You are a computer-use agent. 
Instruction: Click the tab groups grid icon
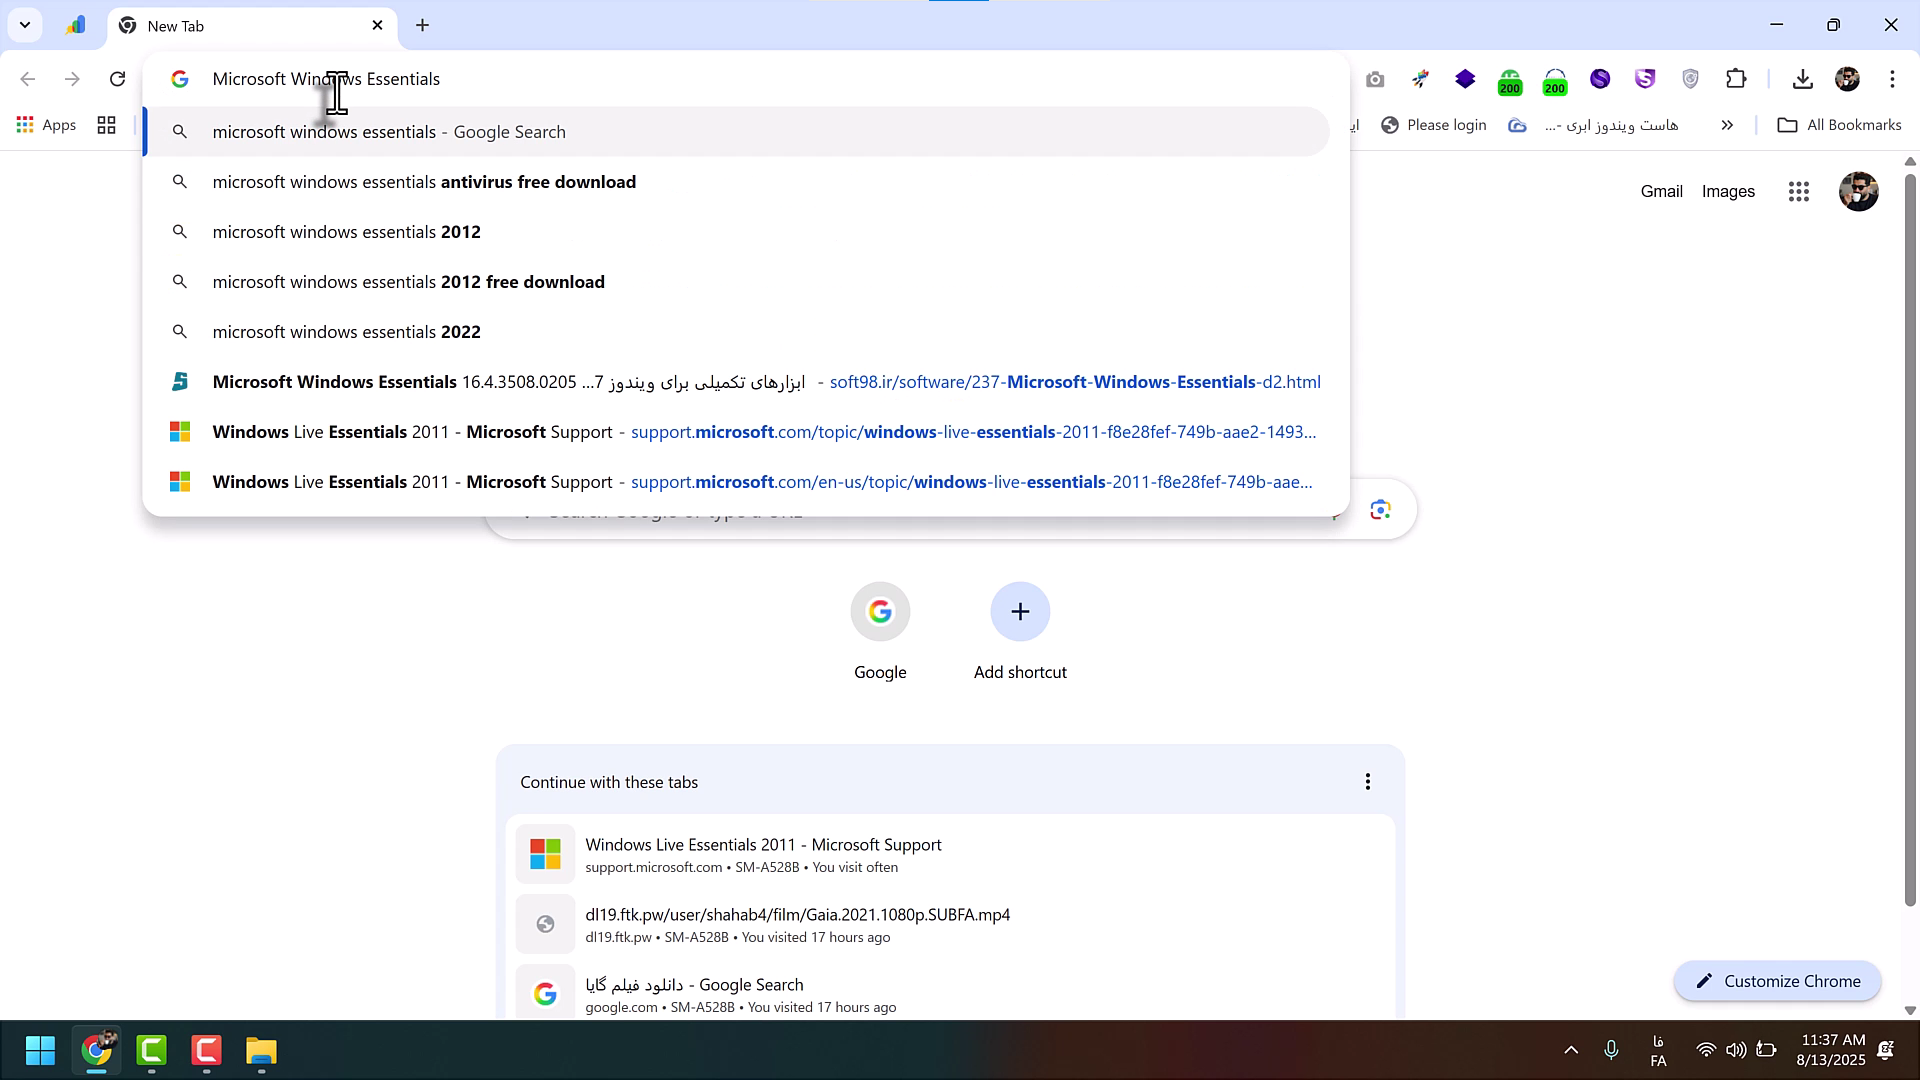coord(106,125)
